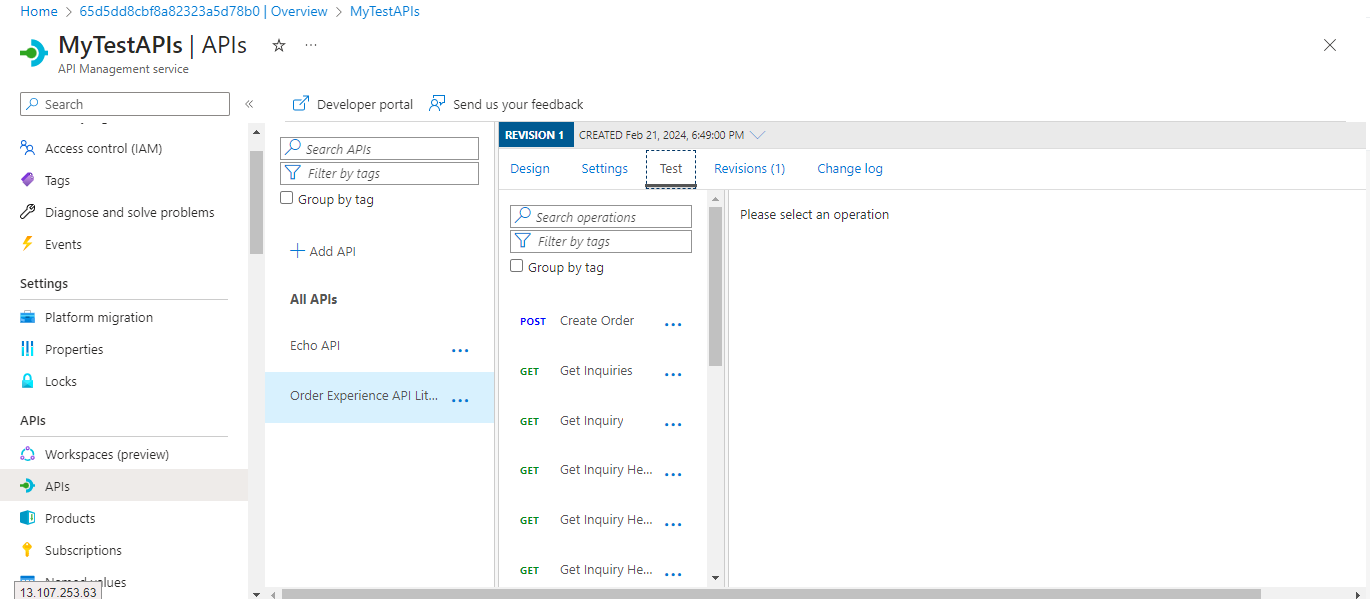The image size is (1370, 599).
Task: Focus the Search operations field
Action: coord(601,217)
